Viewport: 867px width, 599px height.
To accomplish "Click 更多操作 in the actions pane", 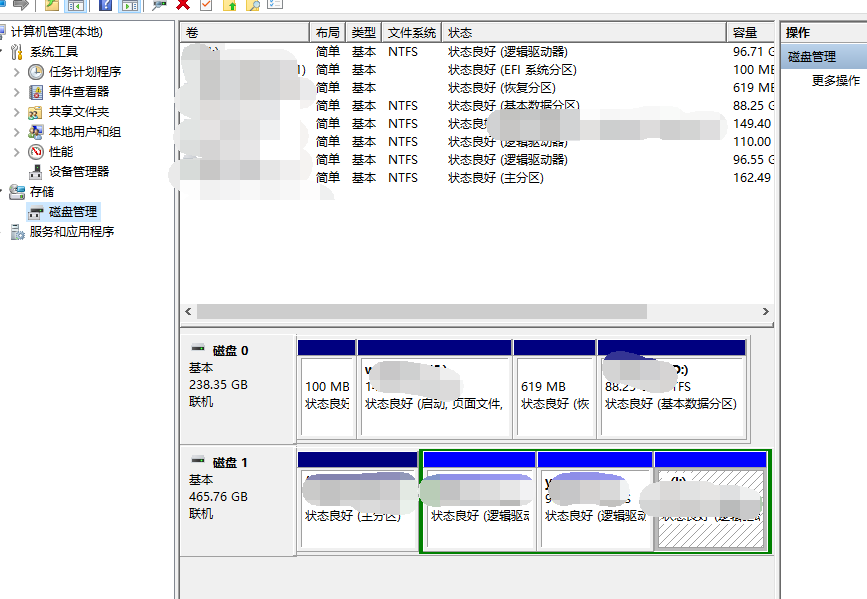I will [x=835, y=81].
